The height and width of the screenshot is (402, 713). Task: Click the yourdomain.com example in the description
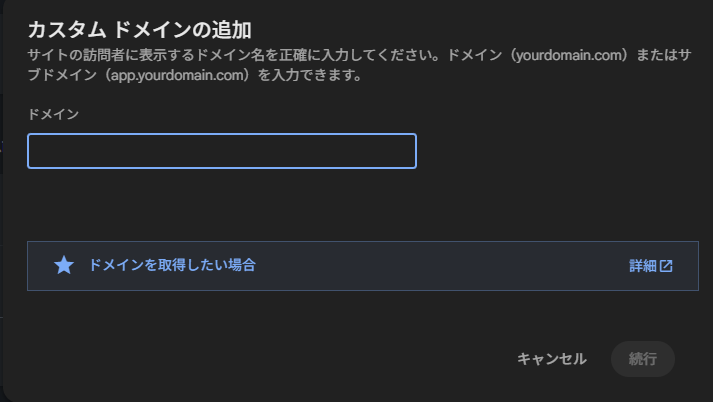[566, 56]
